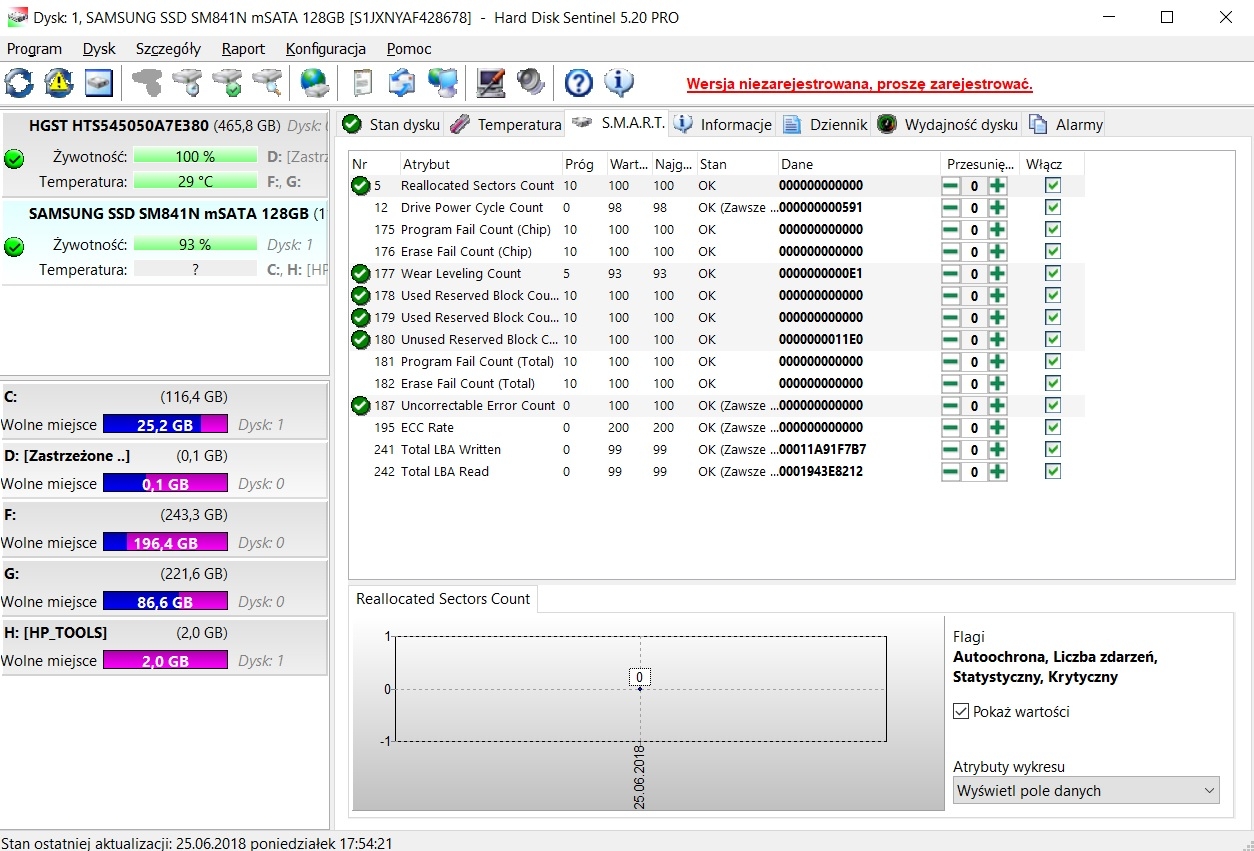Click the globe with disk toolbar icon
Viewport: 1254px width, 851px height.
315,83
